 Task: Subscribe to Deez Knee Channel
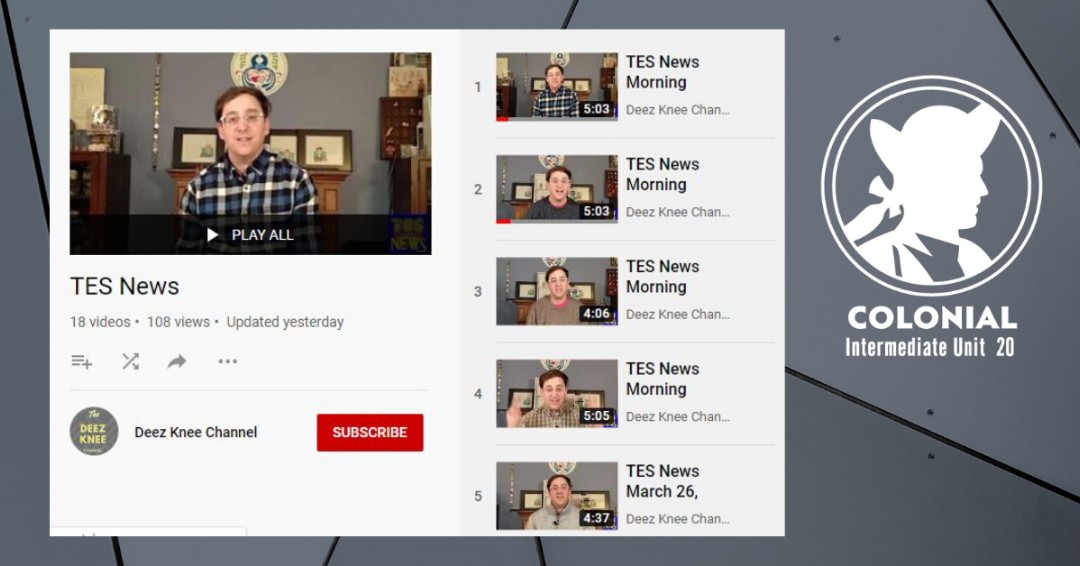point(370,432)
